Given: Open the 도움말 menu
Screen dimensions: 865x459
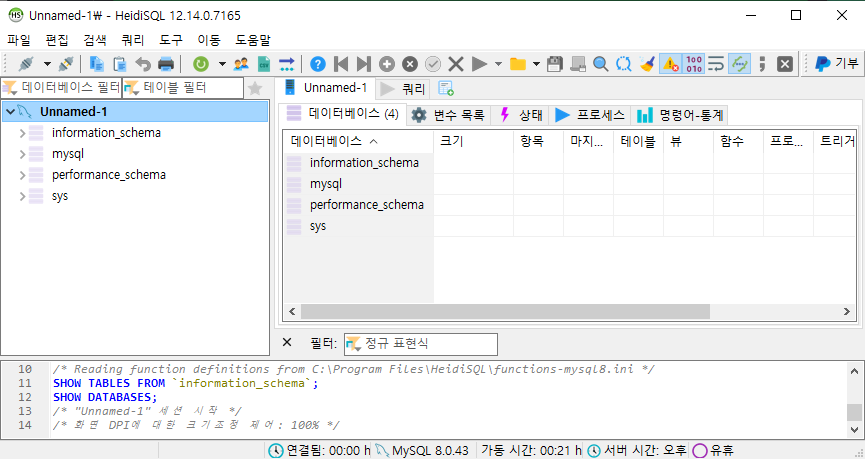Looking at the screenshot, I should pyautogui.click(x=253, y=40).
